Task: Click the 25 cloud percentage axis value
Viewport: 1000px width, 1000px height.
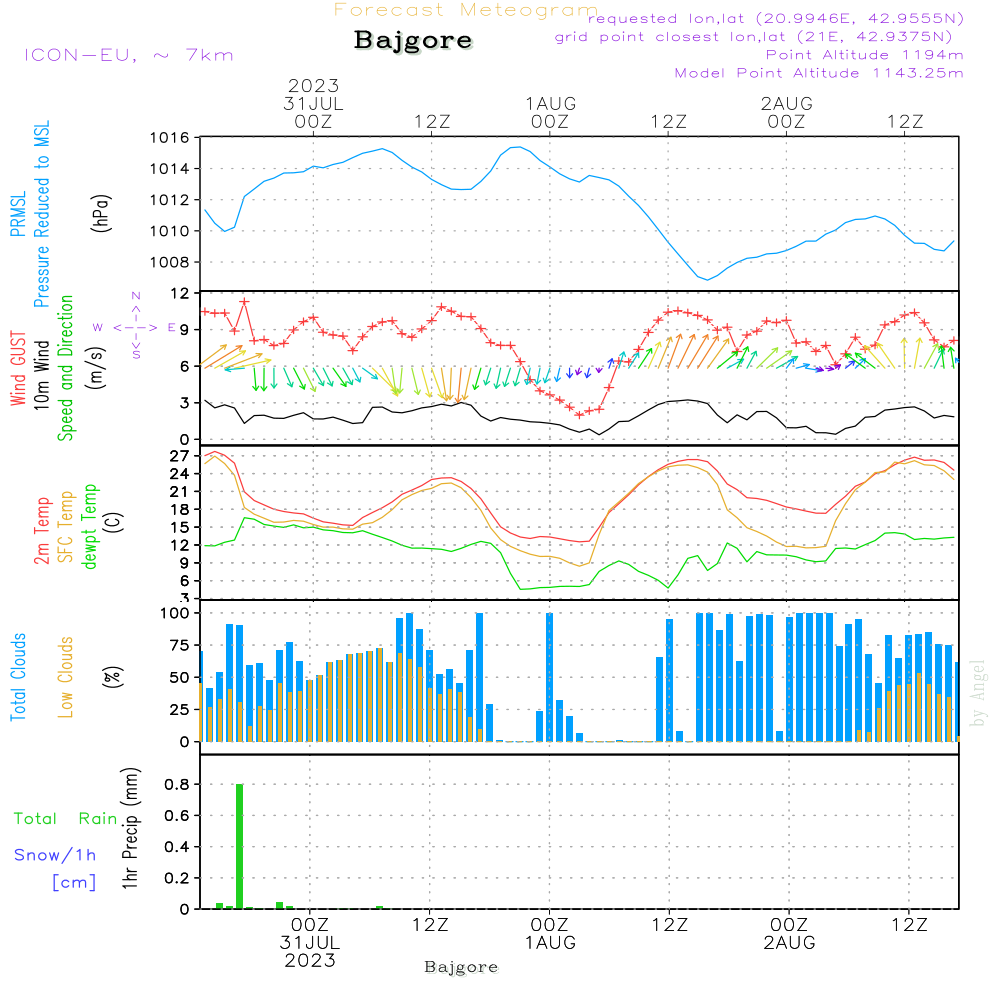Action: 180,710
